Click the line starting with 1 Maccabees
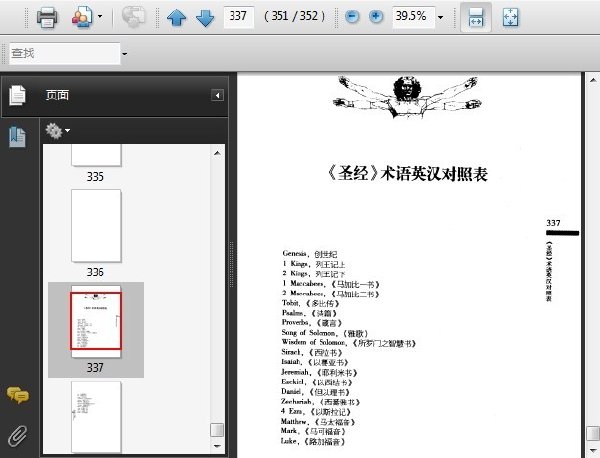Viewport: 600px width, 458px height. coord(331,284)
